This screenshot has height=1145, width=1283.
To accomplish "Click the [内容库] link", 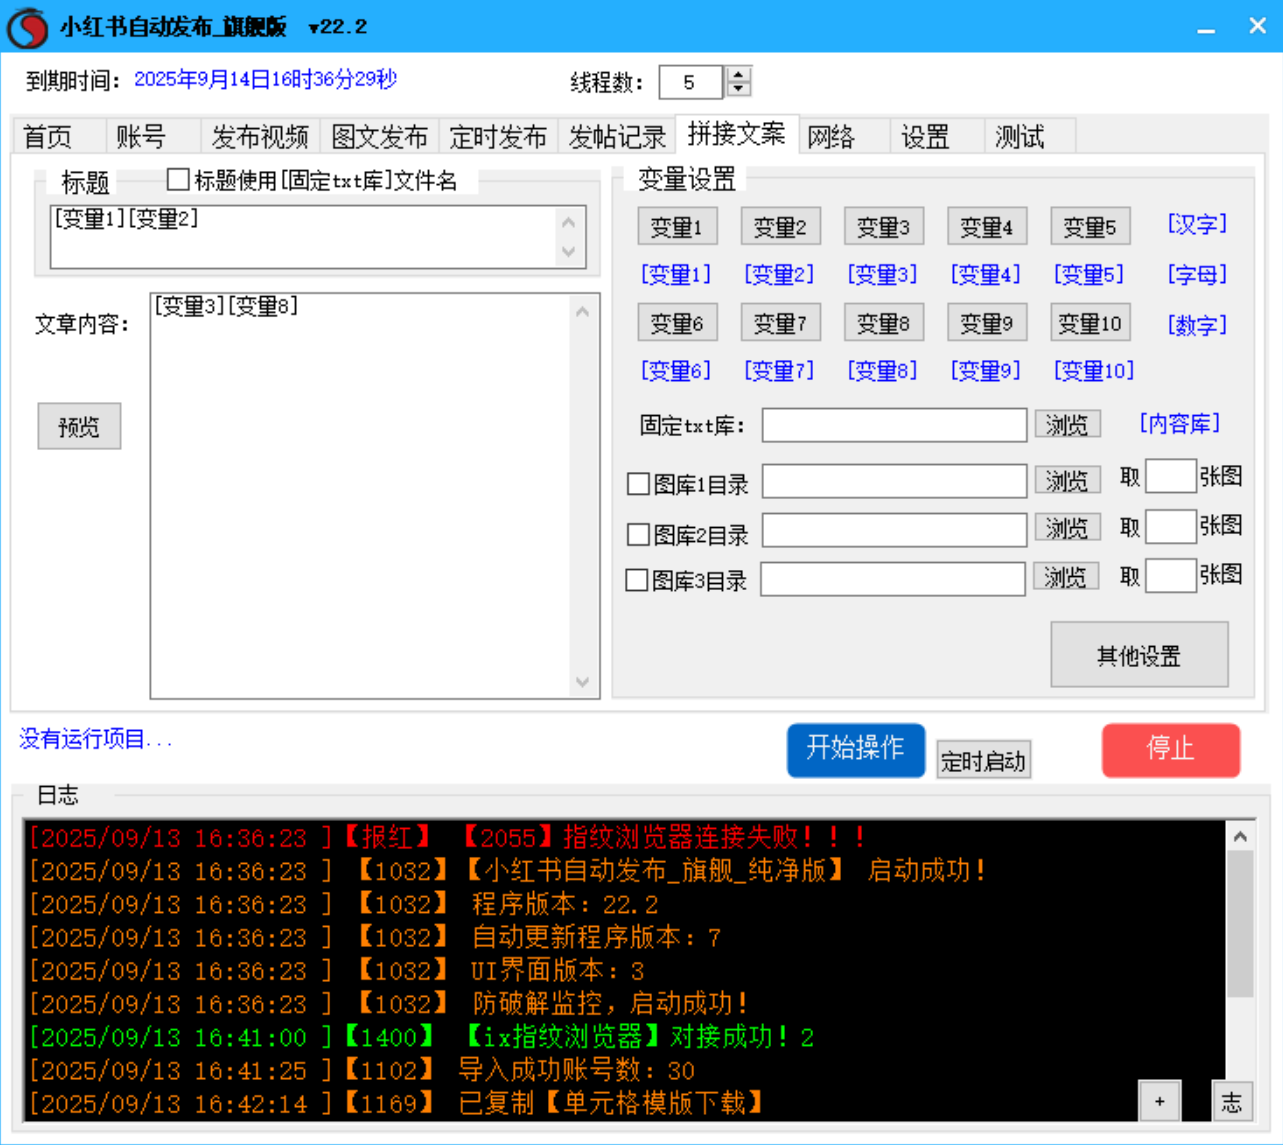I will pos(1179,424).
